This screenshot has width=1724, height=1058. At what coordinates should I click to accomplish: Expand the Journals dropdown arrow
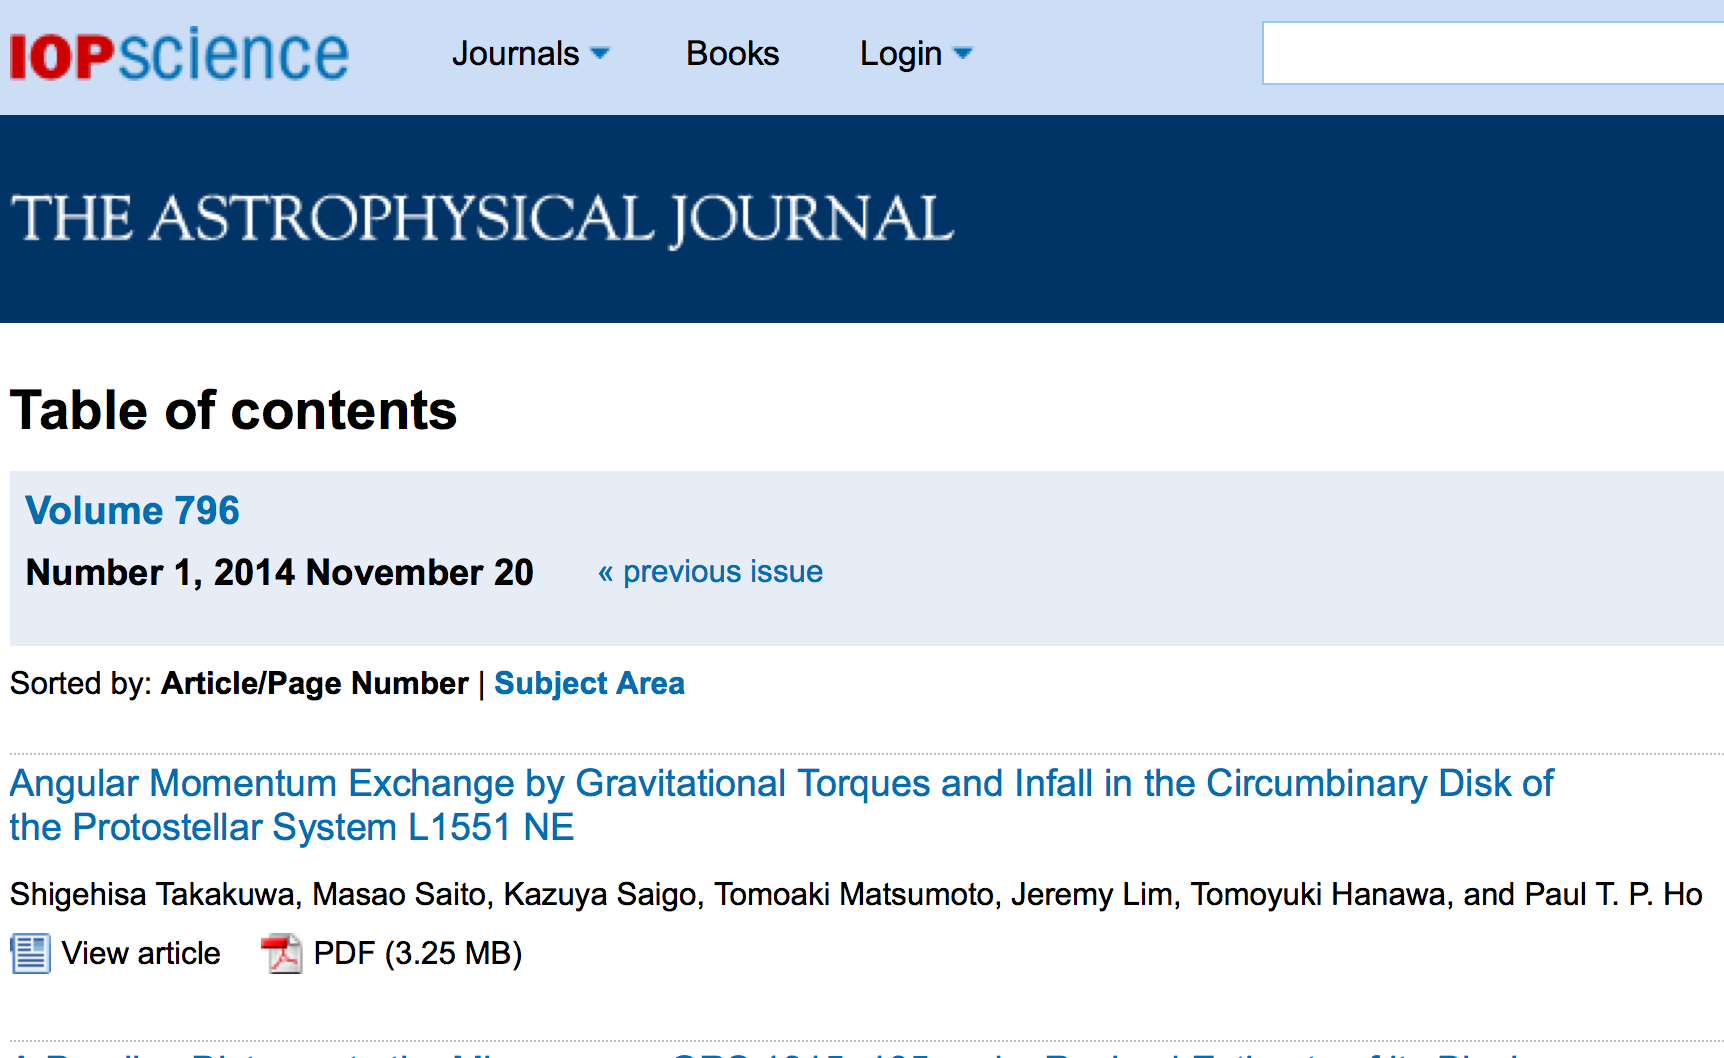[600, 53]
